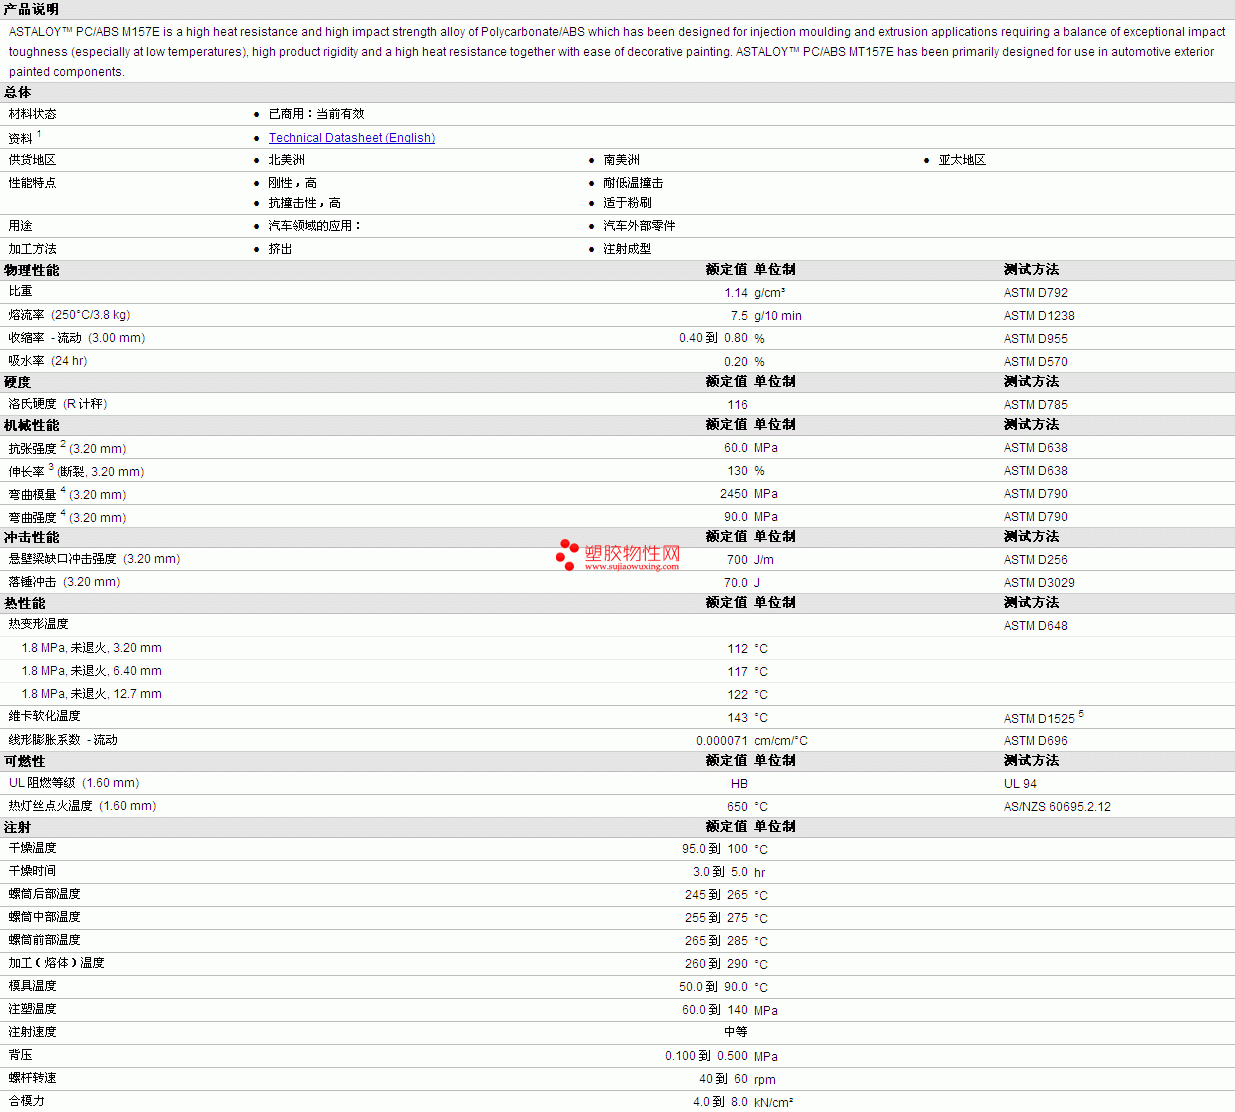Click the ASTM D648 test method
The height and width of the screenshot is (1112, 1235).
(x=1036, y=626)
